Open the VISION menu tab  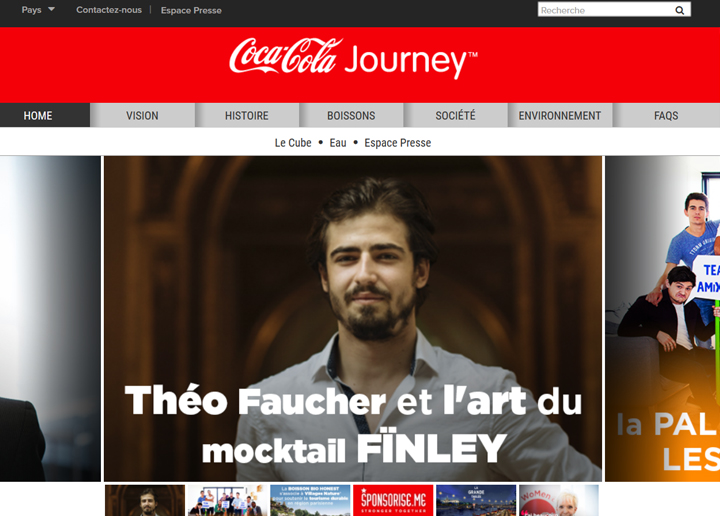coord(142,115)
